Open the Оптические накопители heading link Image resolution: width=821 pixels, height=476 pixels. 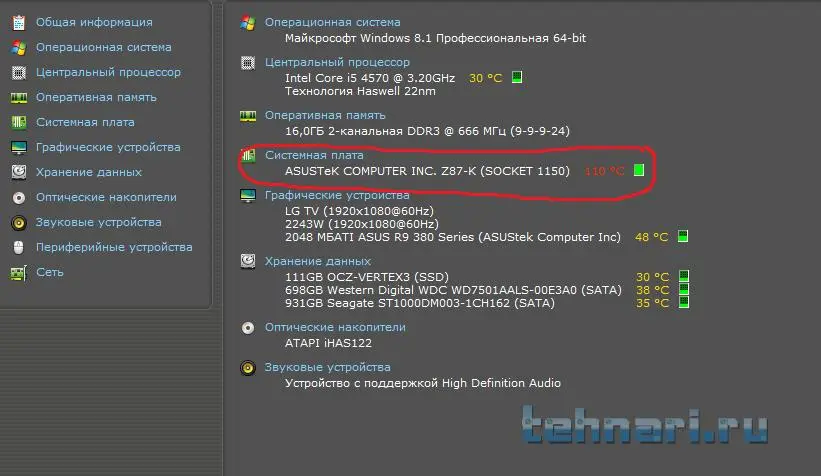click(335, 327)
